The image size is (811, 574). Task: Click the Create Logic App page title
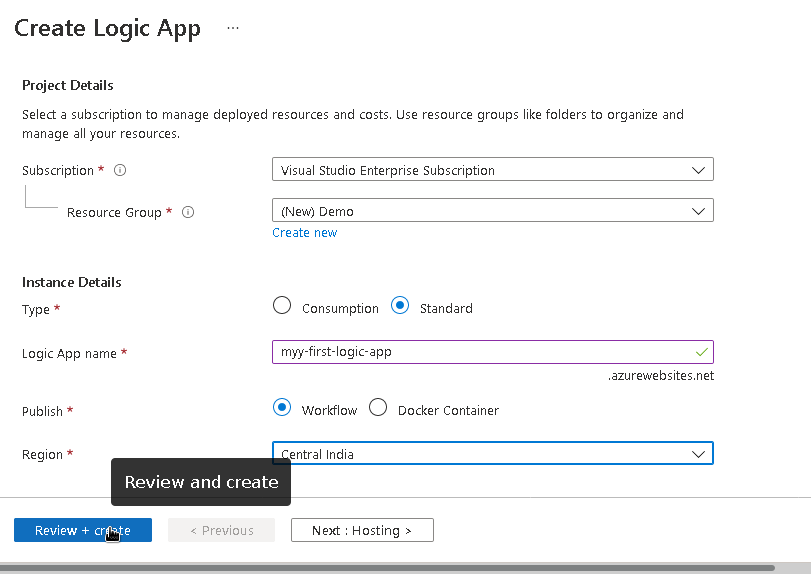(x=107, y=28)
